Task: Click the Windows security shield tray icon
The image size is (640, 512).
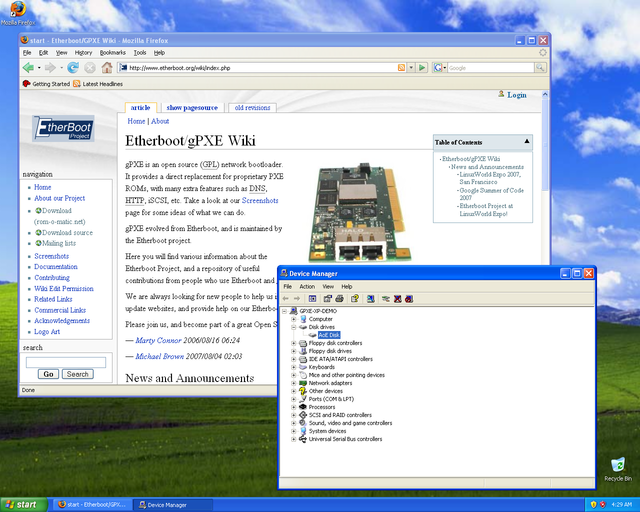Action: [x=593, y=505]
